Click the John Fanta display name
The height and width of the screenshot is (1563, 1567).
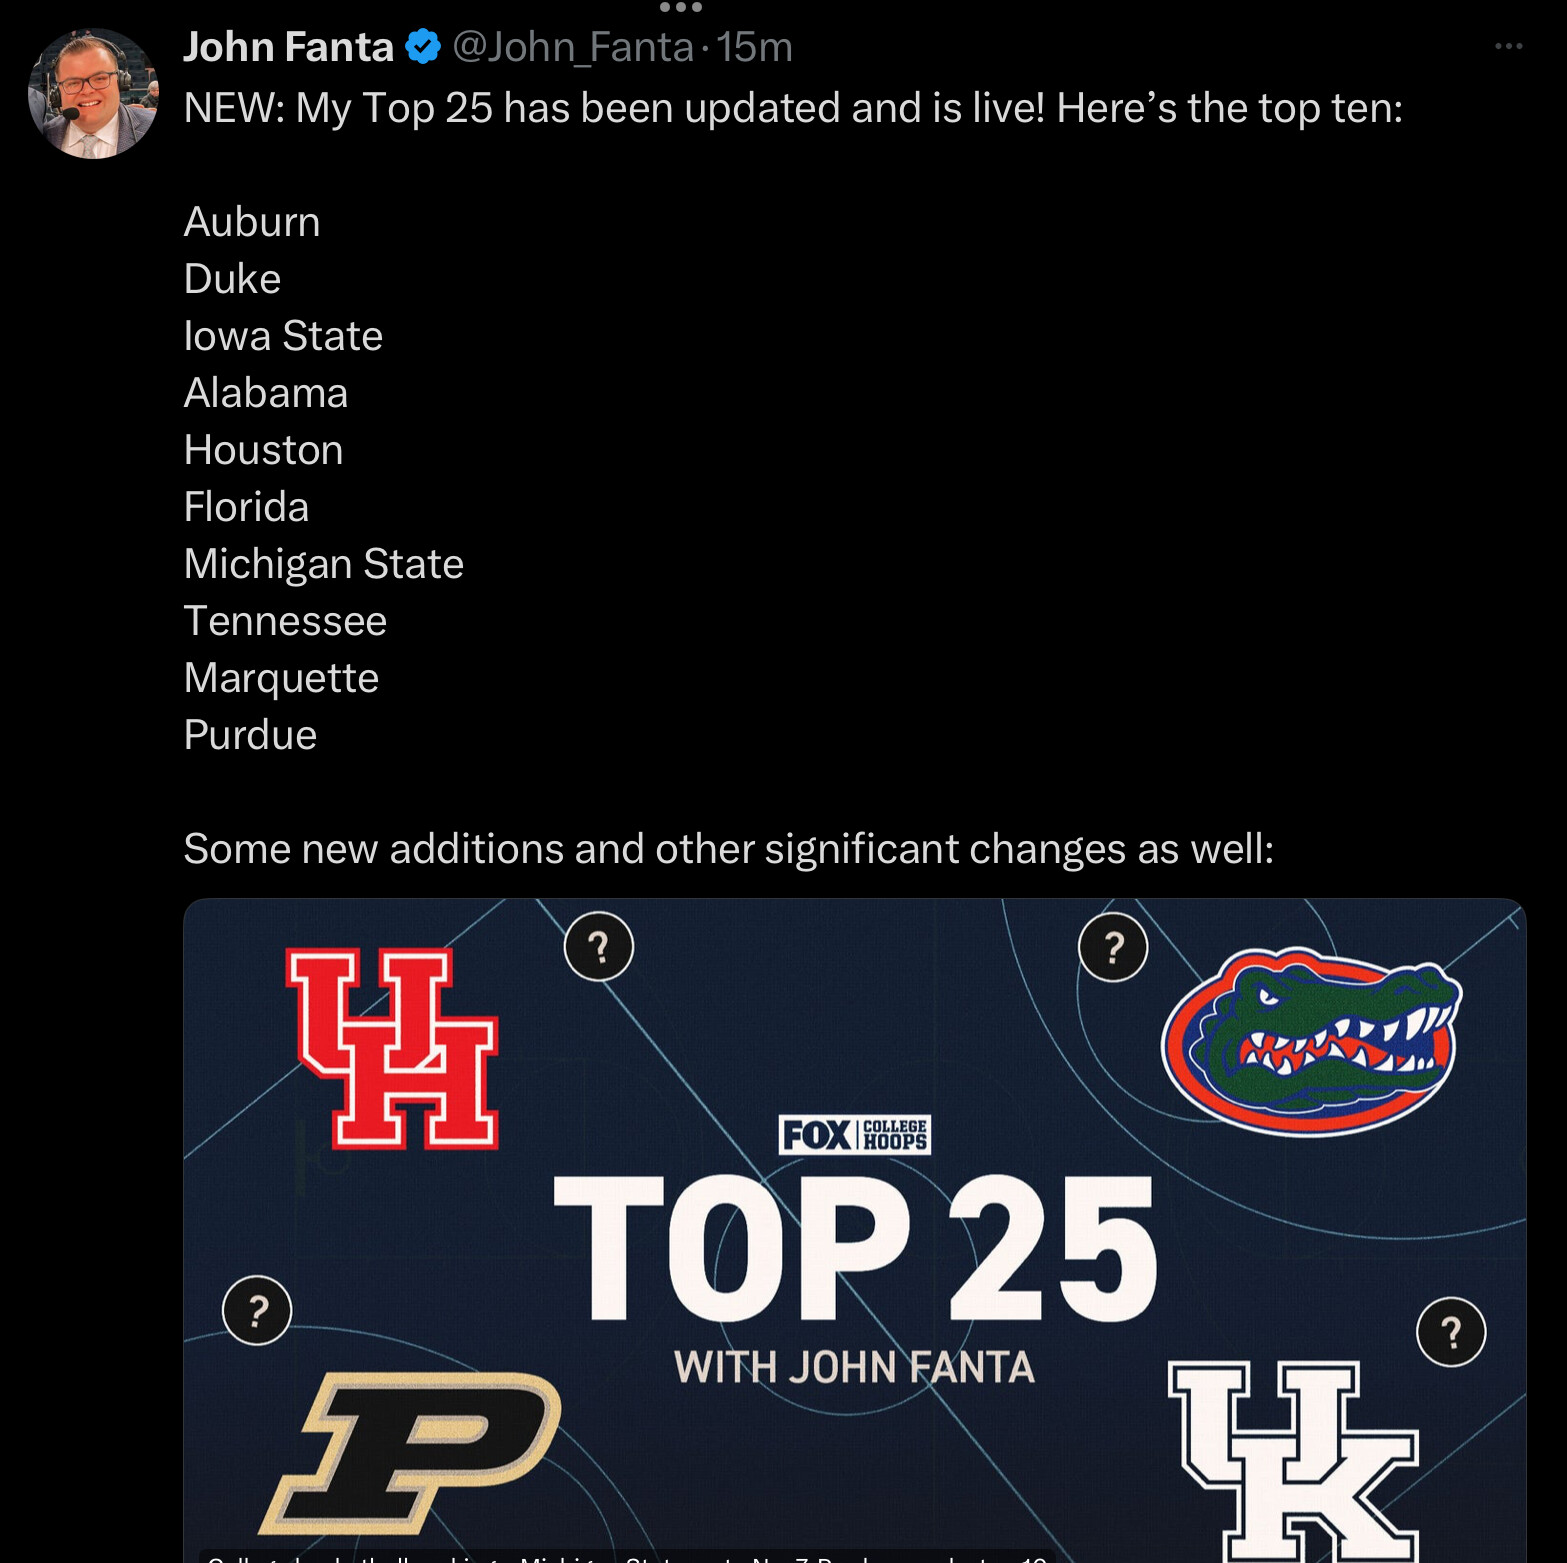288,47
